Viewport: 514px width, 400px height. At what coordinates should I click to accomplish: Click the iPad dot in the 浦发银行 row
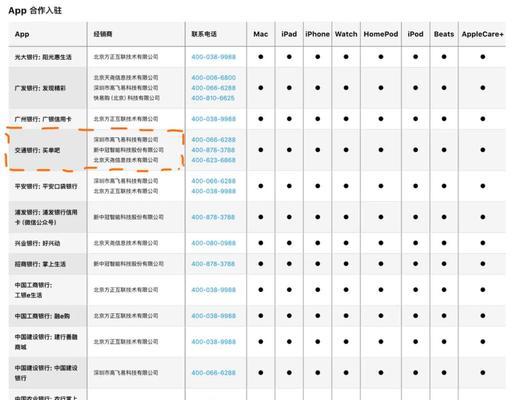(x=289, y=217)
